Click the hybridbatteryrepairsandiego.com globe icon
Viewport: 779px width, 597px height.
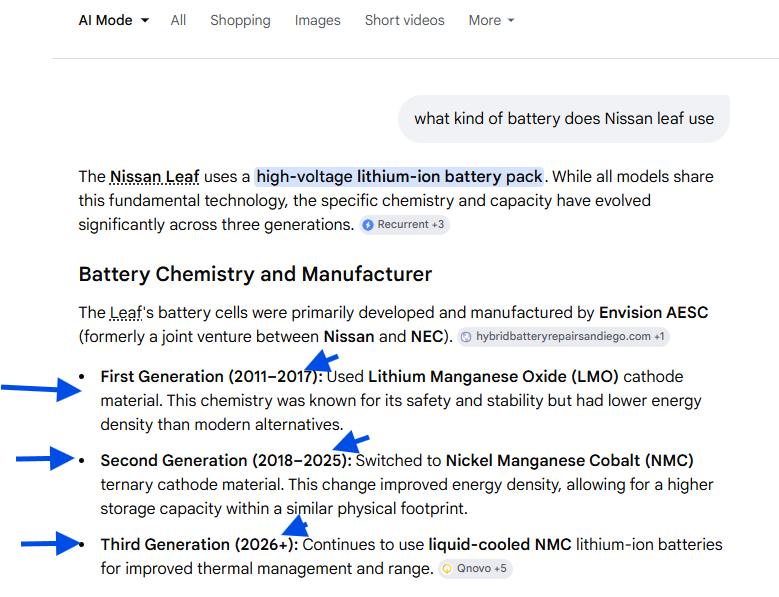coord(466,337)
